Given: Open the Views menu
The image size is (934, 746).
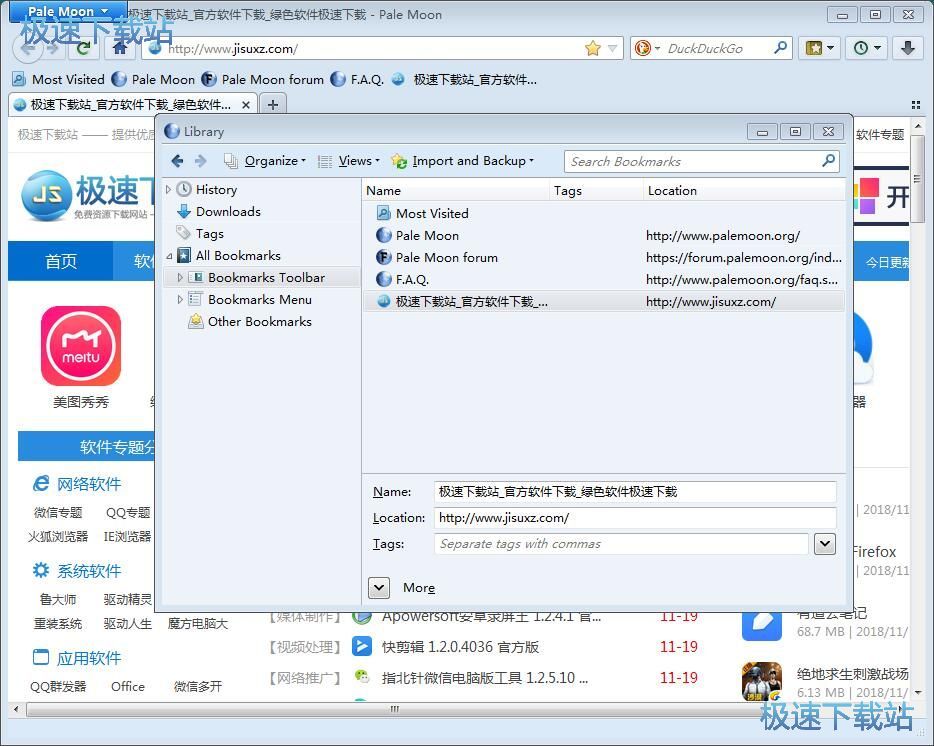Looking at the screenshot, I should pos(349,161).
